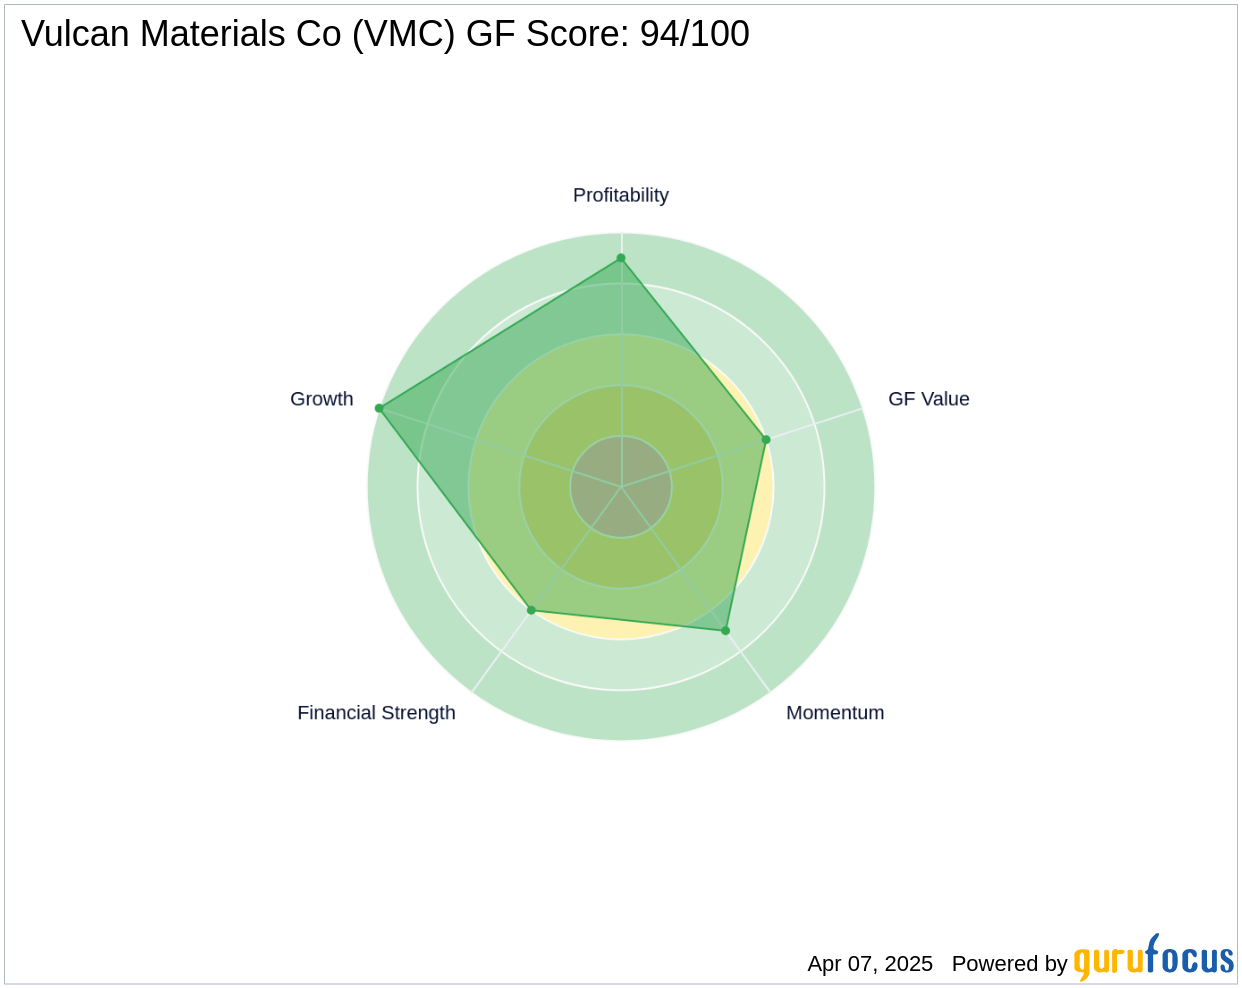Viewport: 1242px width, 988px height.
Task: Click the innermost gray-green circle
Action: click(x=621, y=487)
